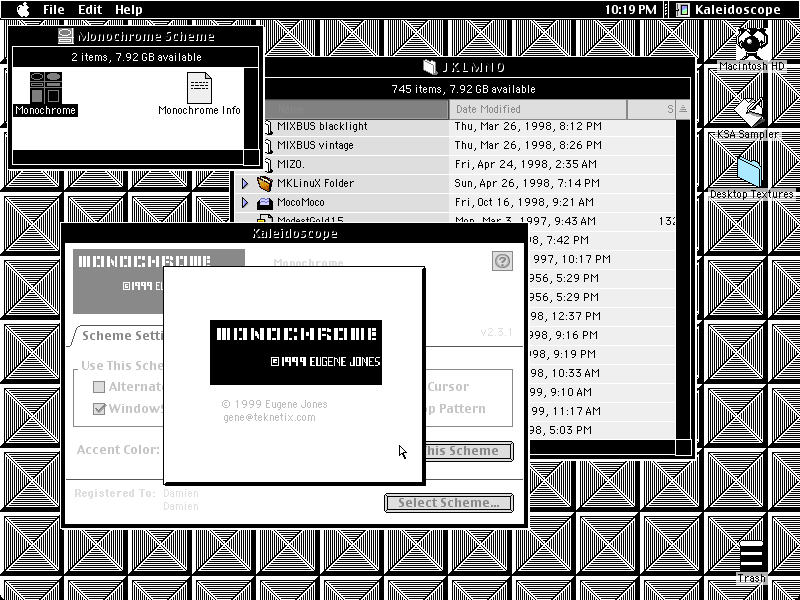Open the File menu
800x600 pixels.
click(54, 9)
